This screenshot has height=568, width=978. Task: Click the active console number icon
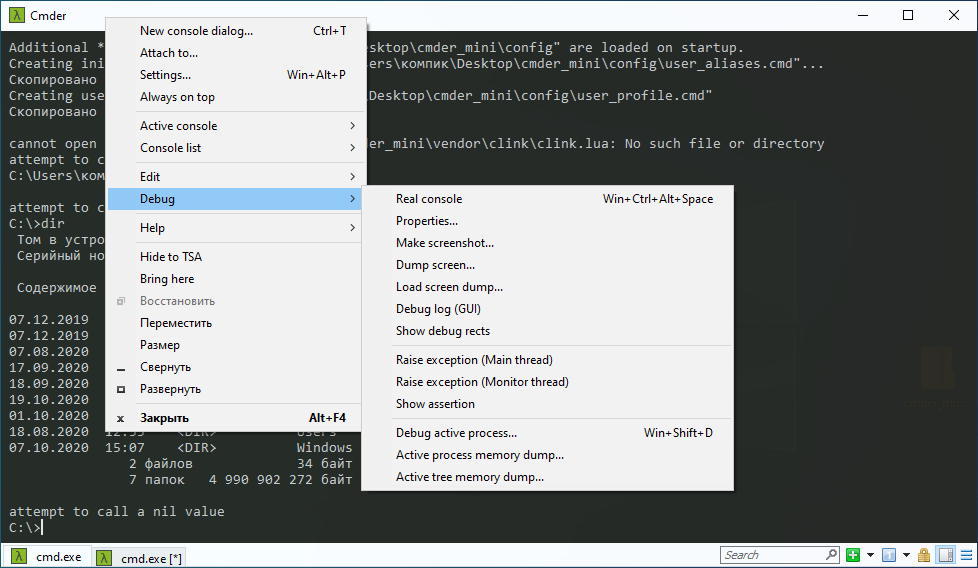click(x=890, y=555)
